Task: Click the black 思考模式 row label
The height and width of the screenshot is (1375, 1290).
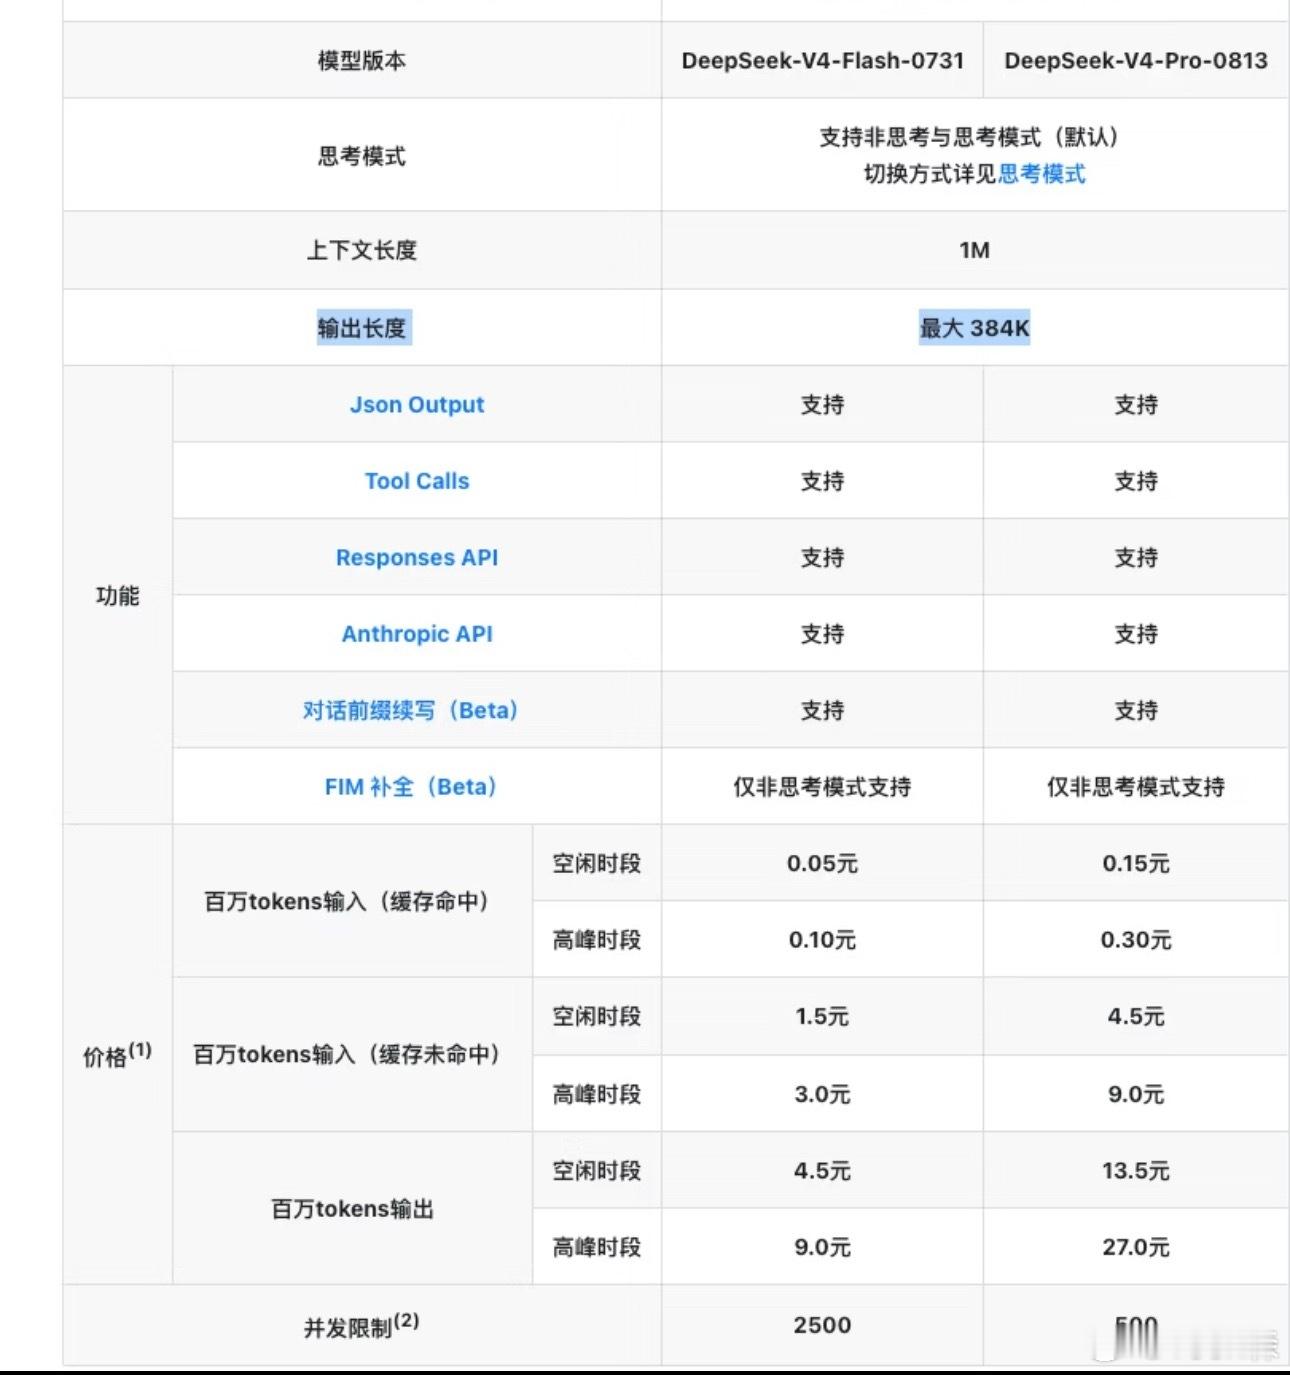Action: (362, 156)
